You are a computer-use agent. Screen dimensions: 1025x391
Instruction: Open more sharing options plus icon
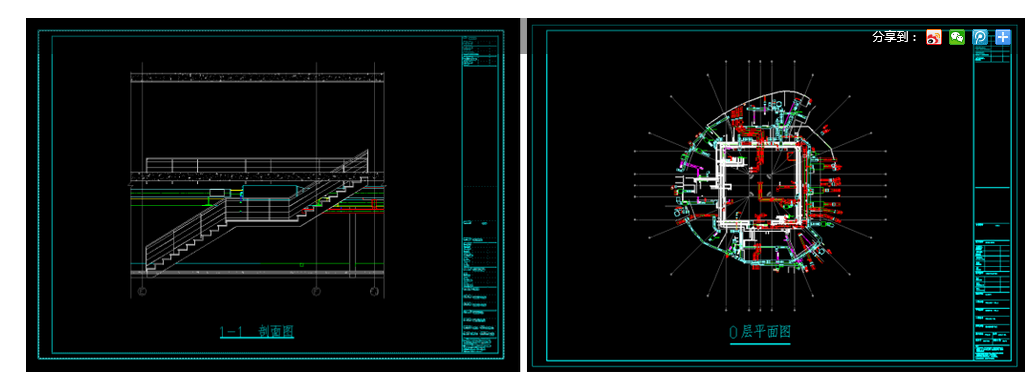(1003, 37)
